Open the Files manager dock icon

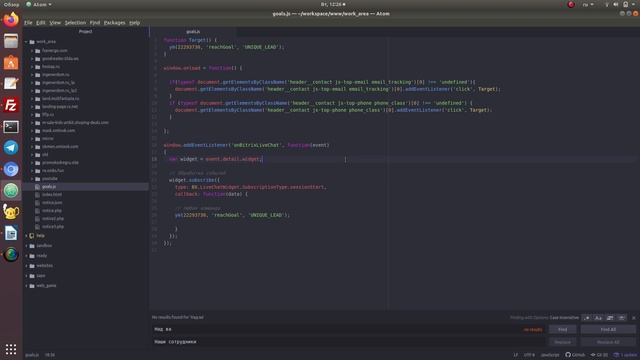click(x=11, y=41)
